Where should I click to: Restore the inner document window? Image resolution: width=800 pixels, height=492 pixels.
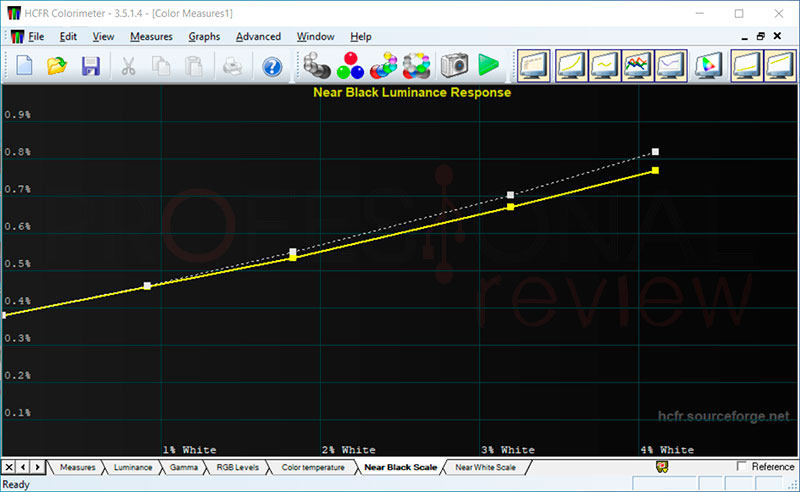pyautogui.click(x=761, y=36)
